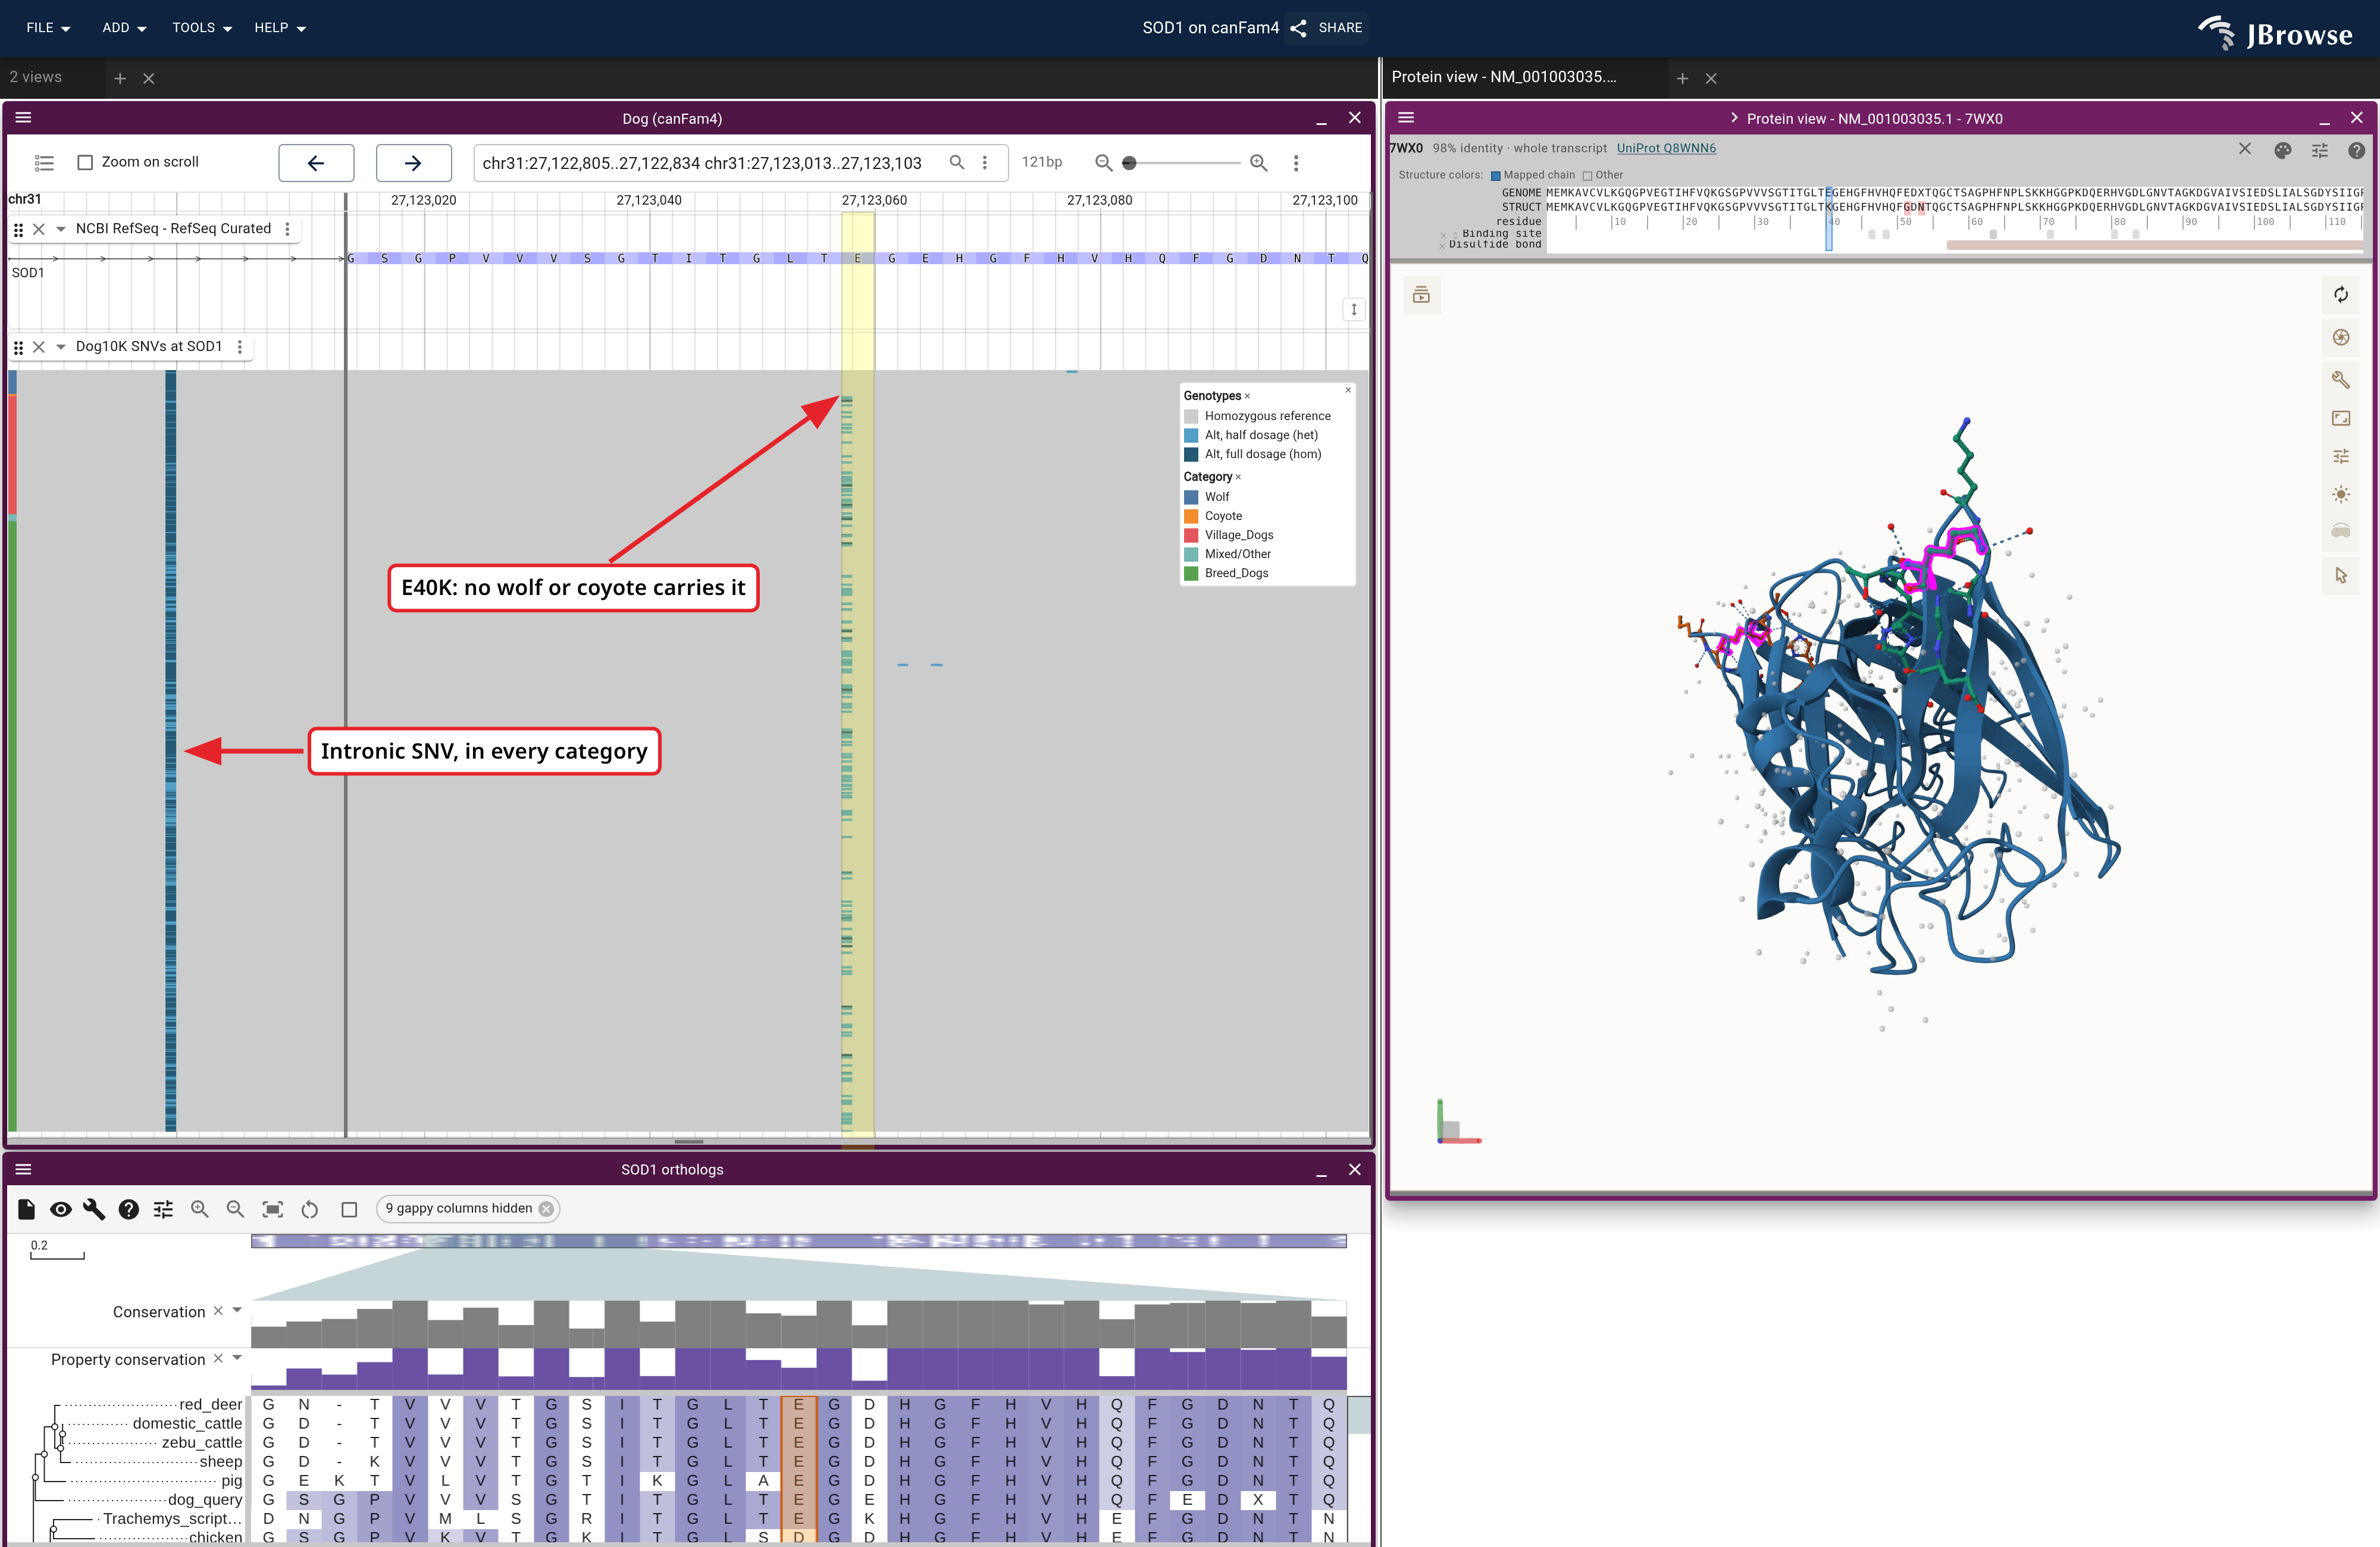The height and width of the screenshot is (1547, 2380).
Task: Click eye visibility icon in orthologs toolbar
Action: [x=60, y=1209]
